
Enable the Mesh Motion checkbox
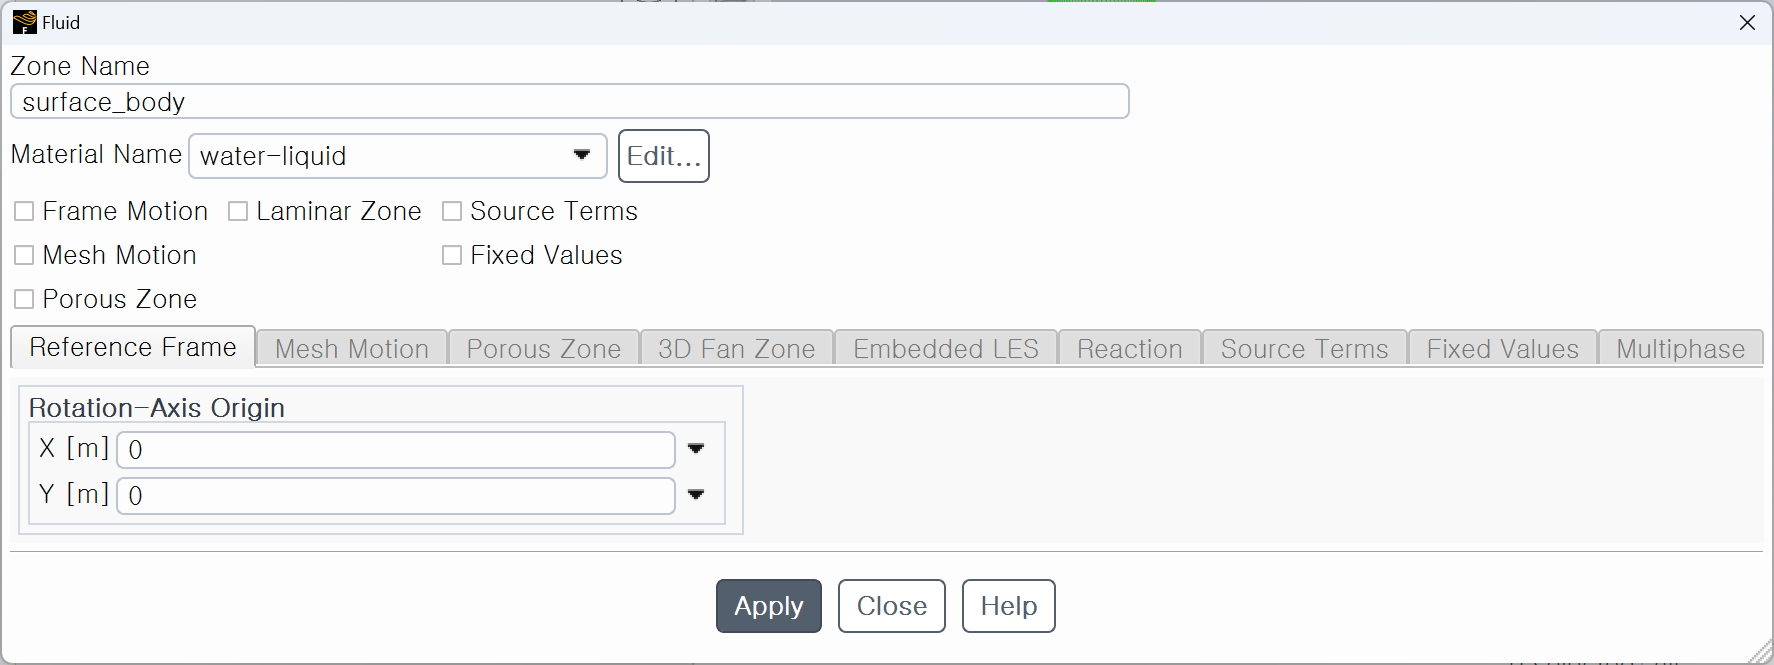[x=24, y=255]
